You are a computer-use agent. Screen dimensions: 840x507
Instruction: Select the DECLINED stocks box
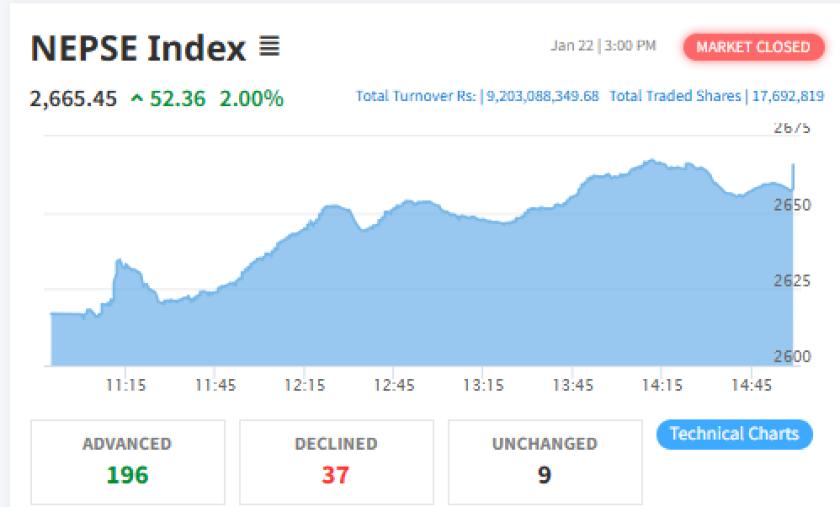[336, 461]
